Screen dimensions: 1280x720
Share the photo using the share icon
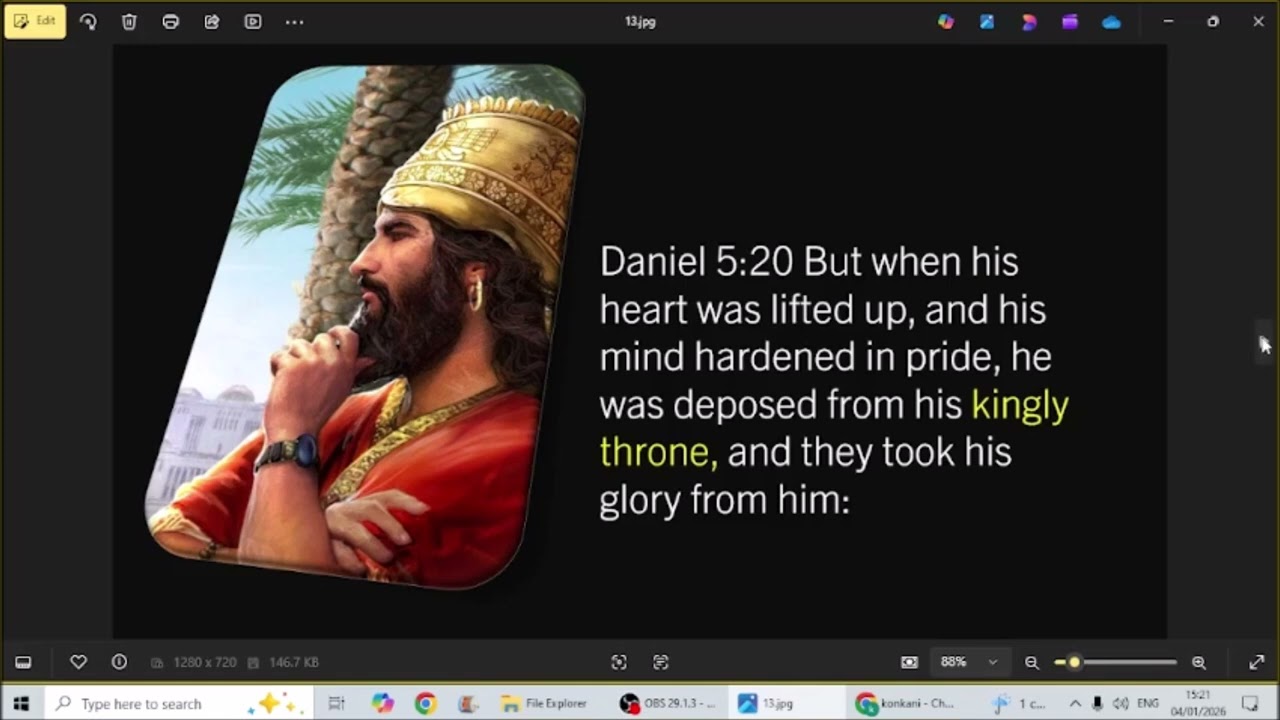click(x=212, y=21)
